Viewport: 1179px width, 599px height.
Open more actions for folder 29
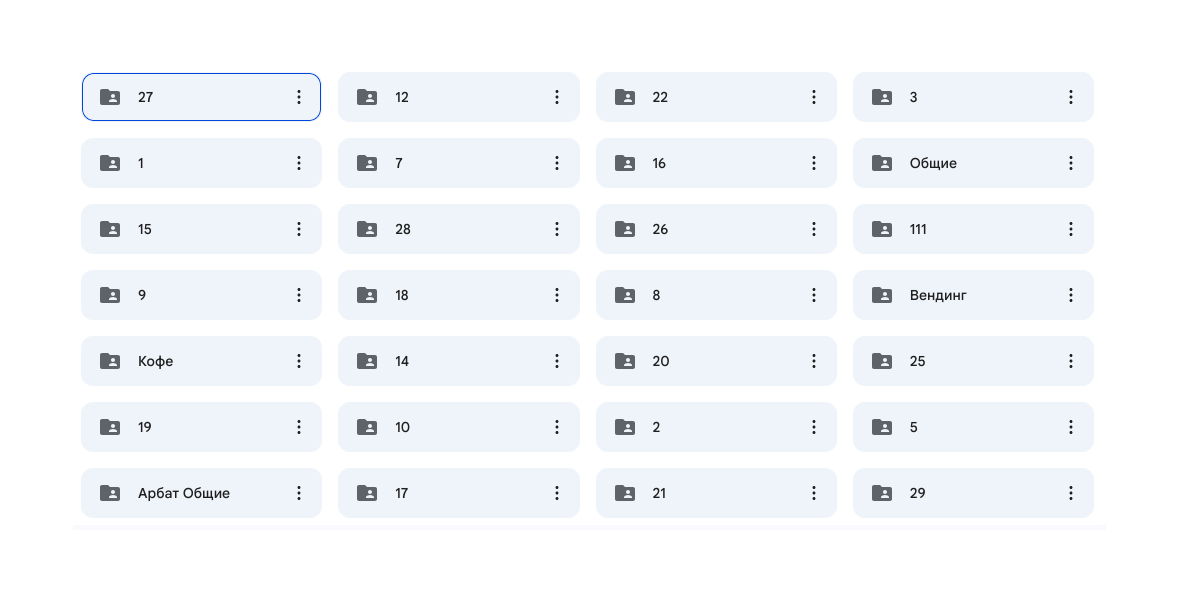click(x=1071, y=493)
